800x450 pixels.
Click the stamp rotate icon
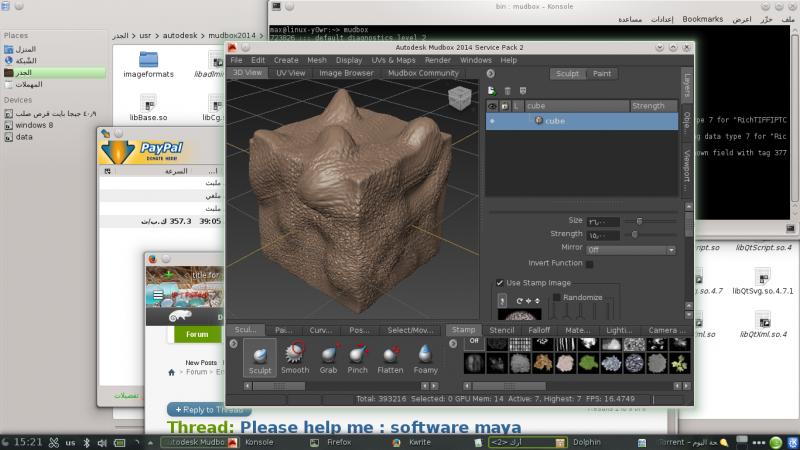(x=519, y=301)
